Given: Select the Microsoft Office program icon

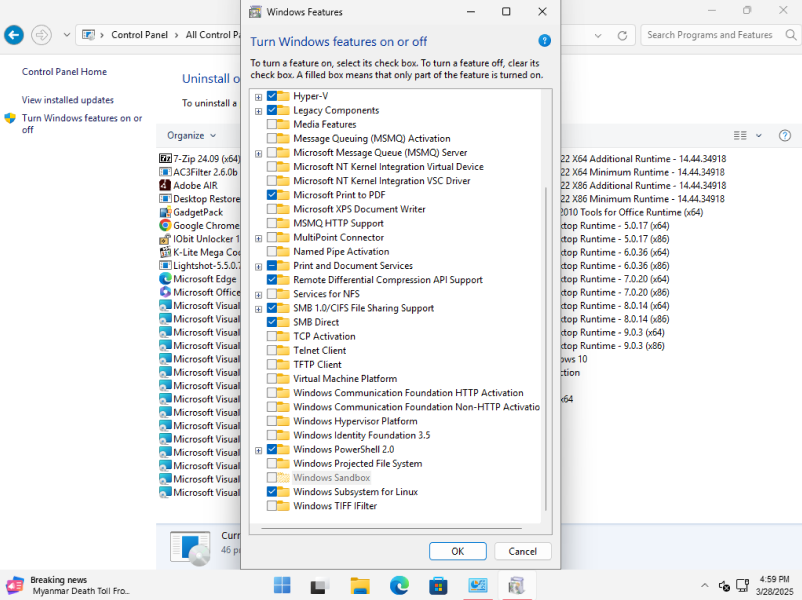Looking at the screenshot, I should 165,292.
